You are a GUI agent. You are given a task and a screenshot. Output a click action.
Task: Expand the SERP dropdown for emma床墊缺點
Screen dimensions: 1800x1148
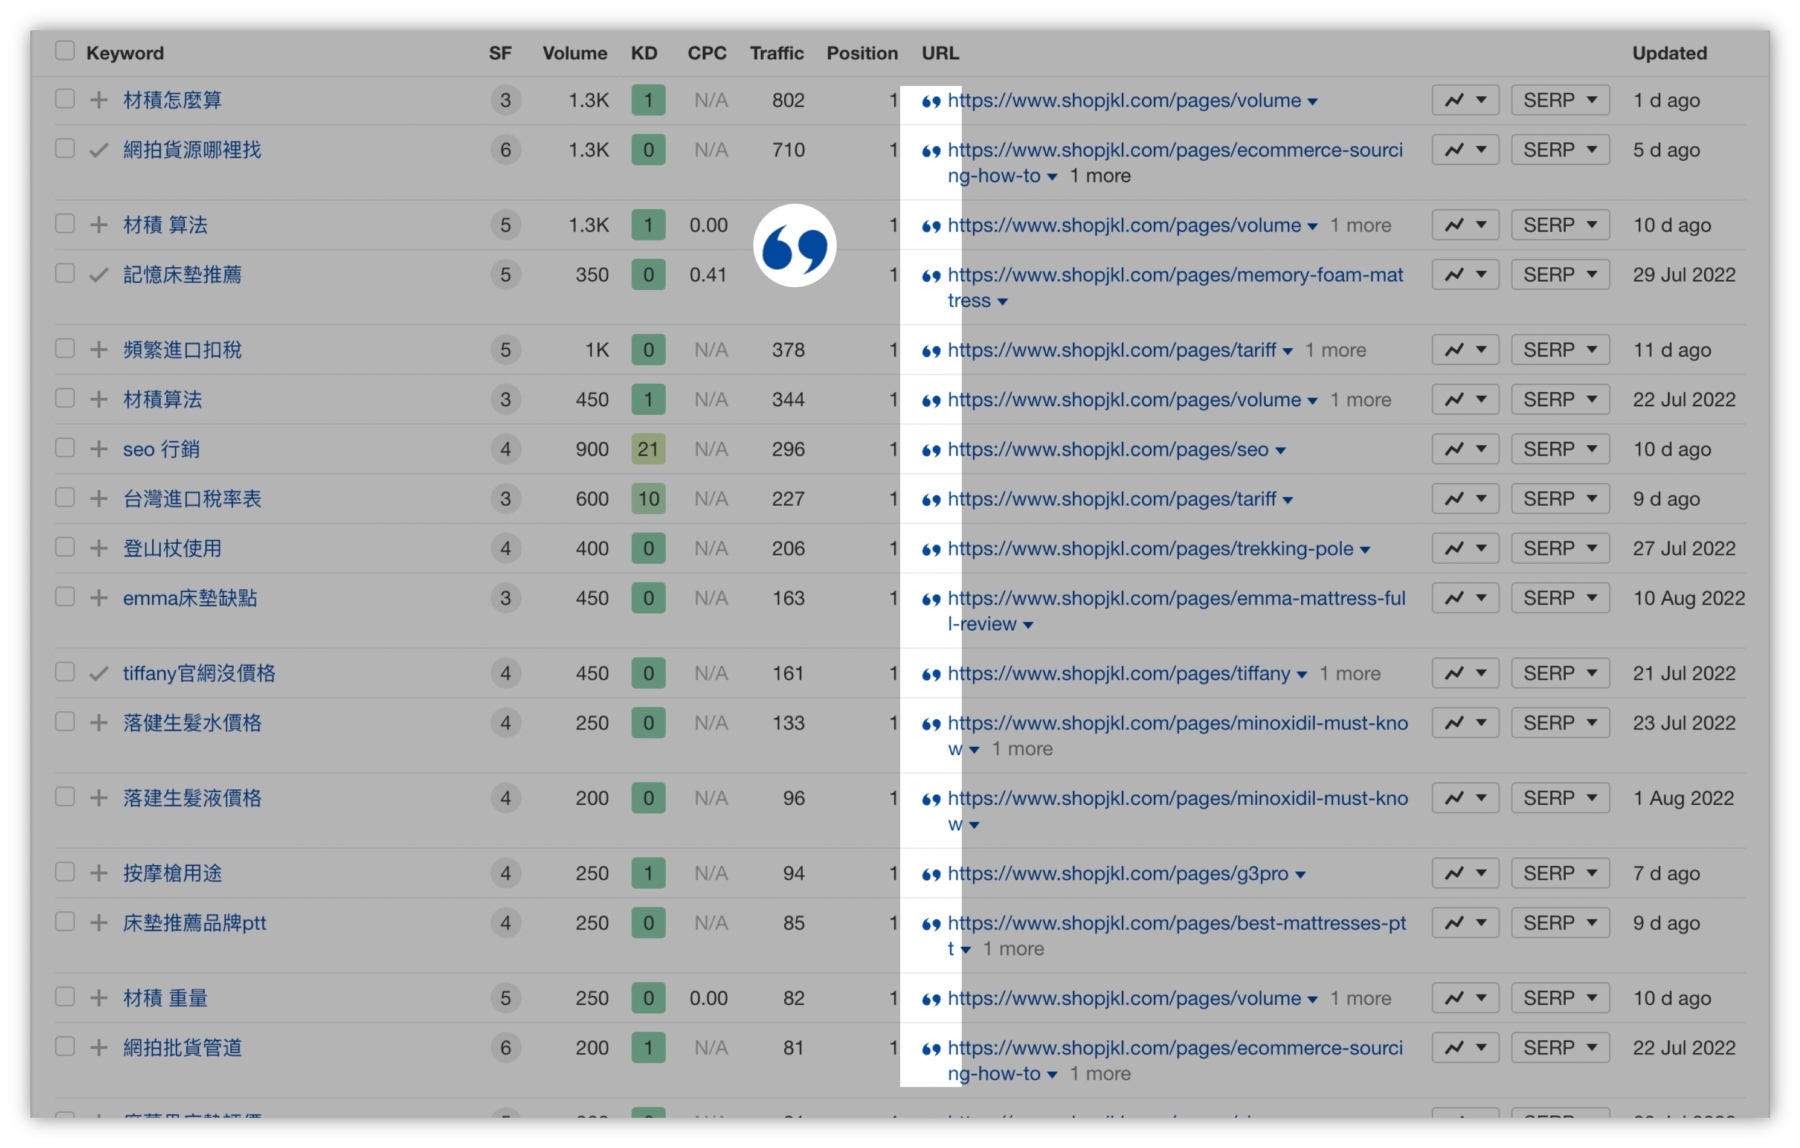coord(1560,598)
